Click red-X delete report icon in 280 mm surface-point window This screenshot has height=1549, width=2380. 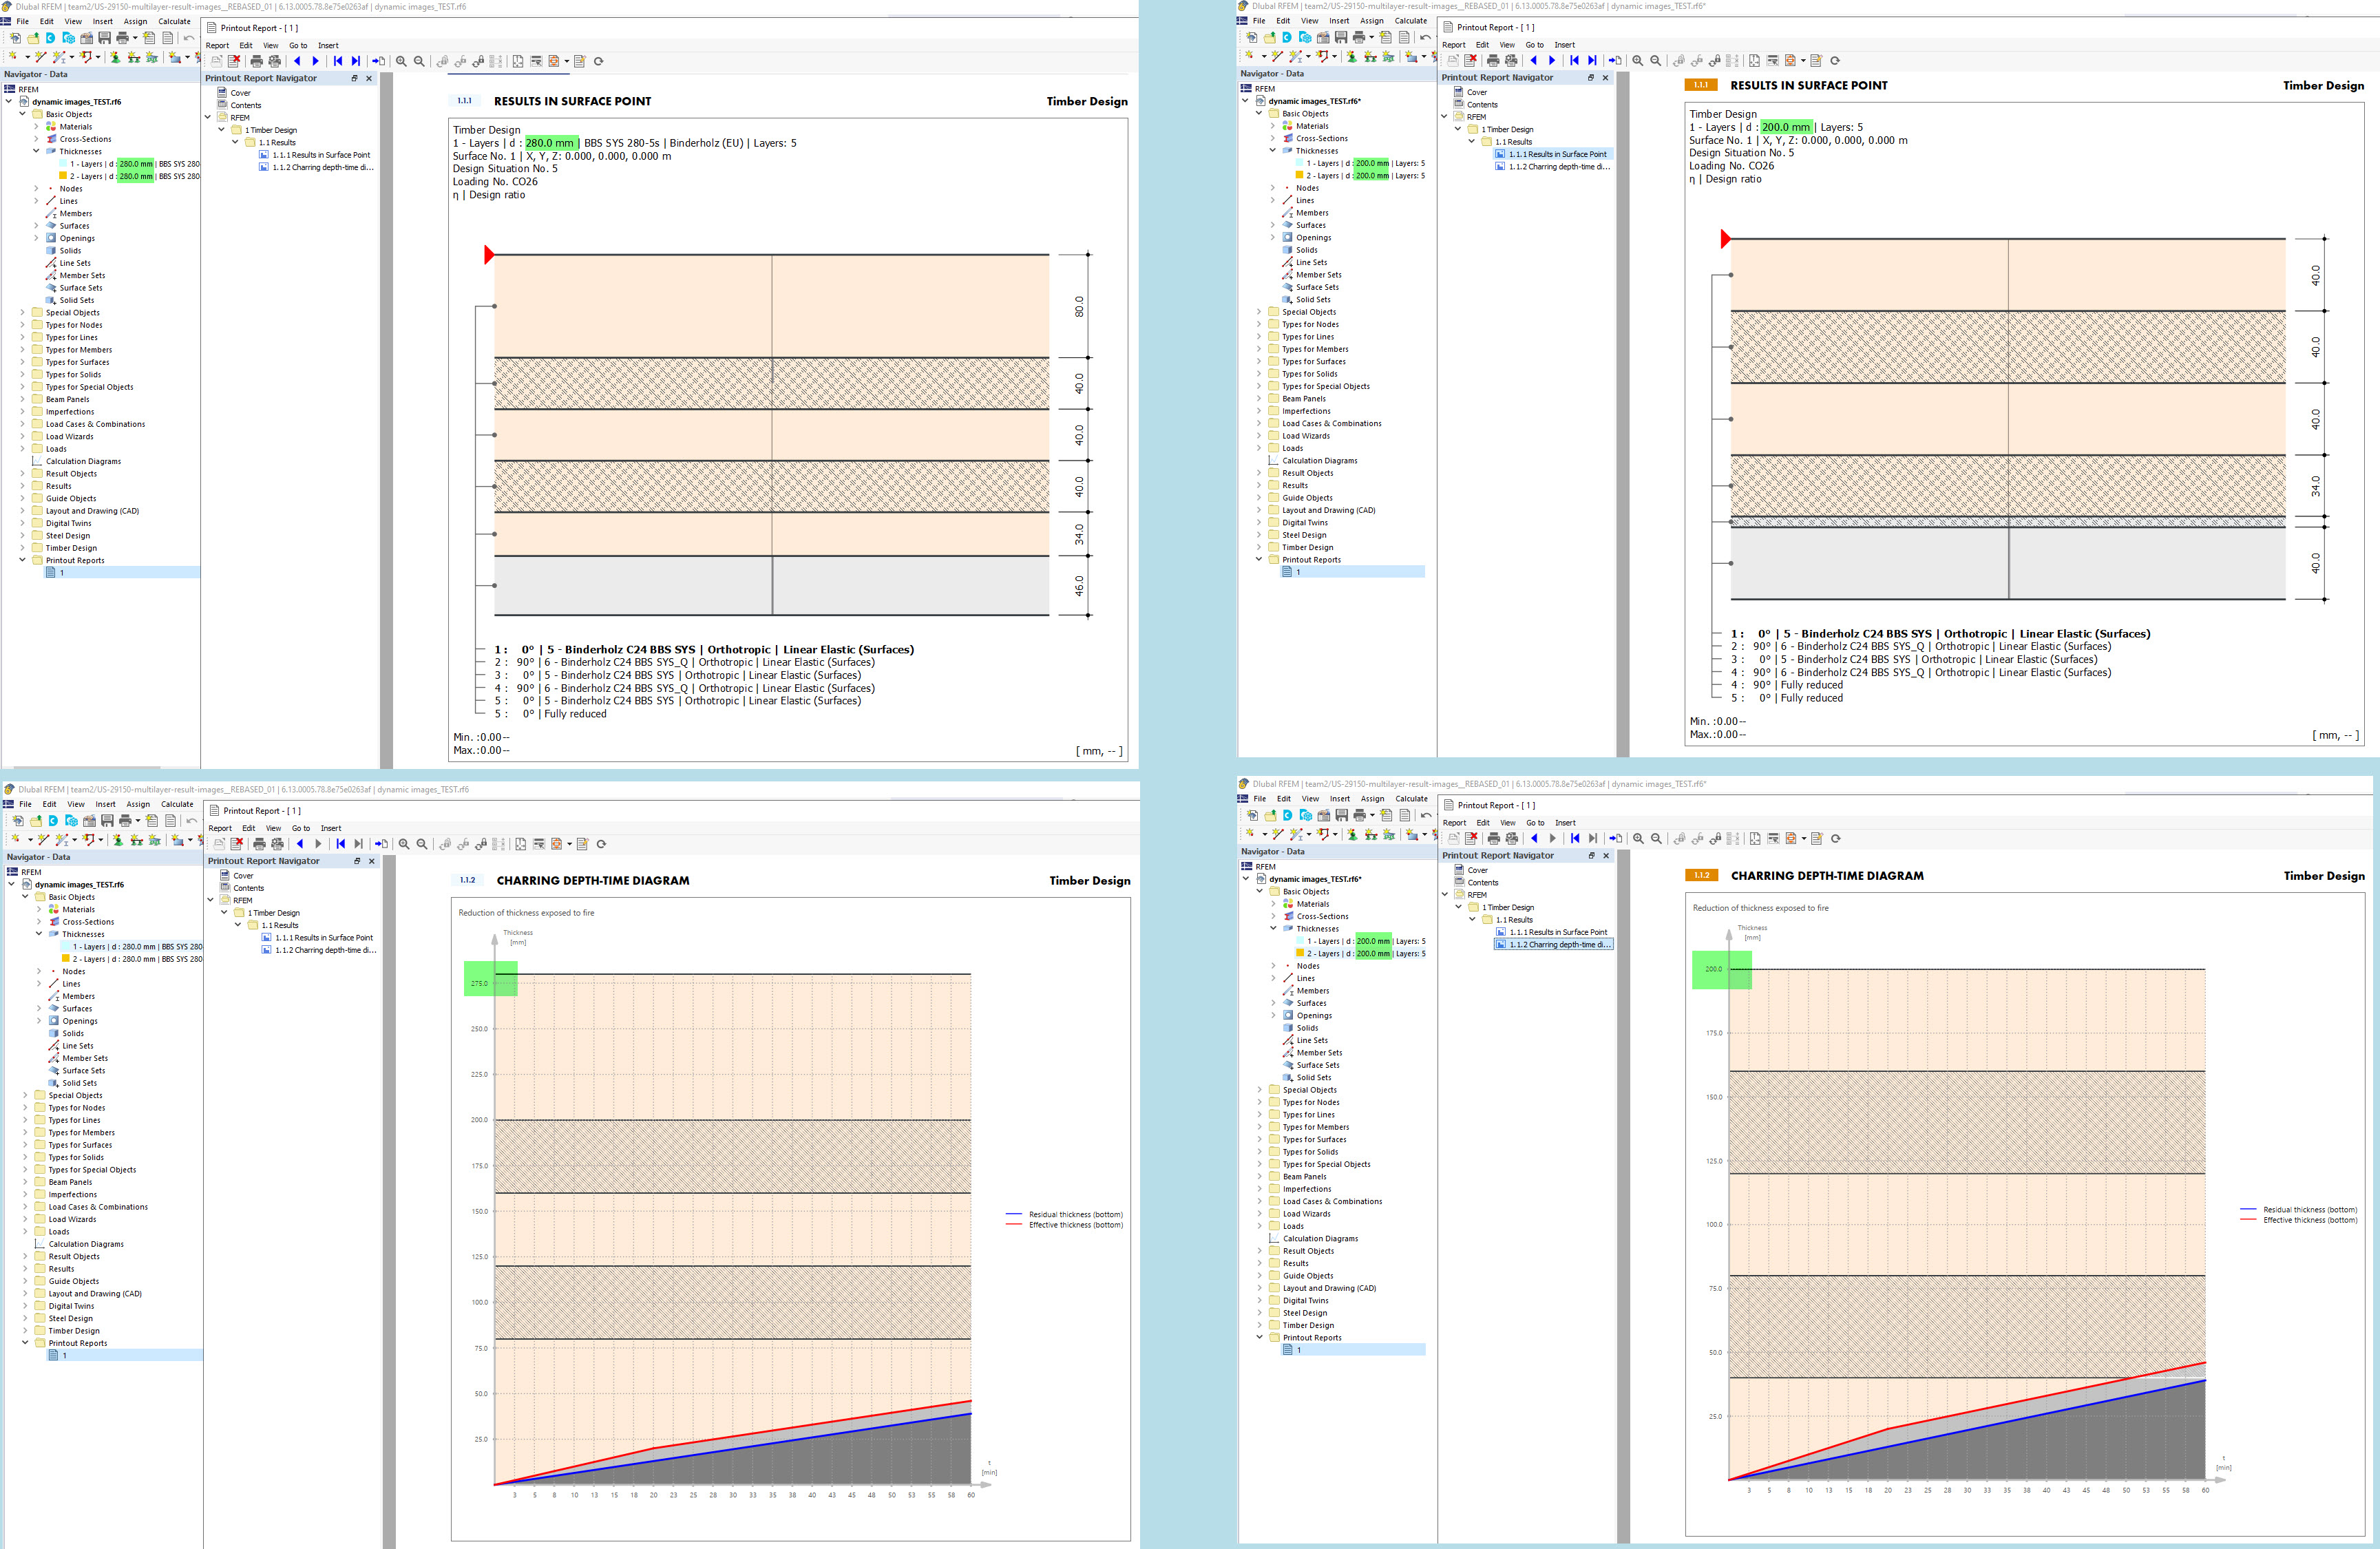234,62
